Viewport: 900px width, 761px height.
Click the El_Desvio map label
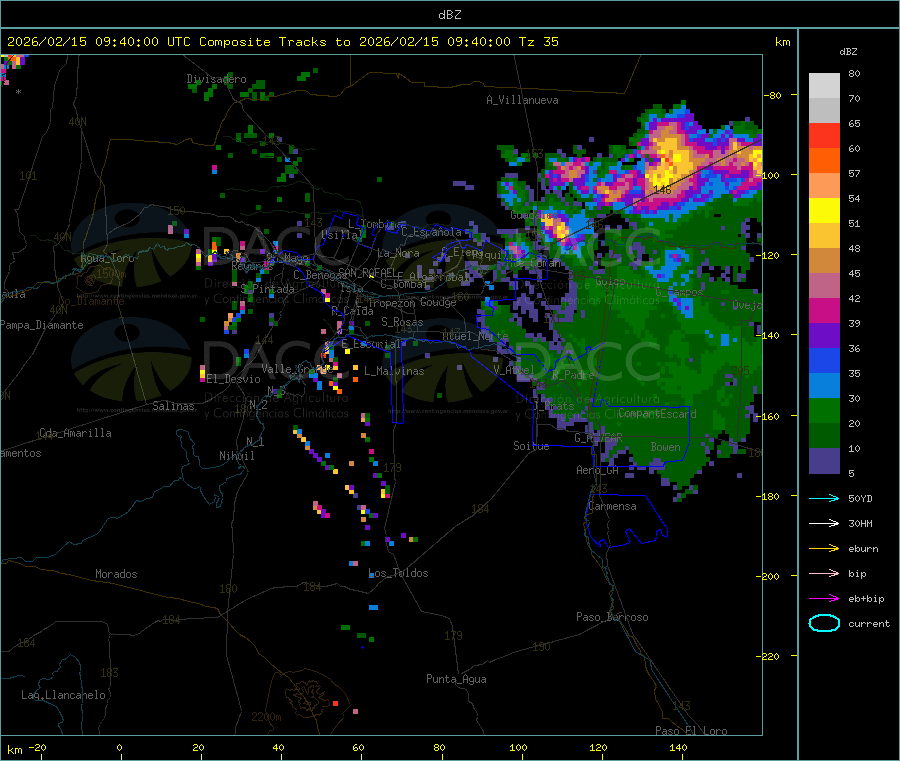(233, 379)
